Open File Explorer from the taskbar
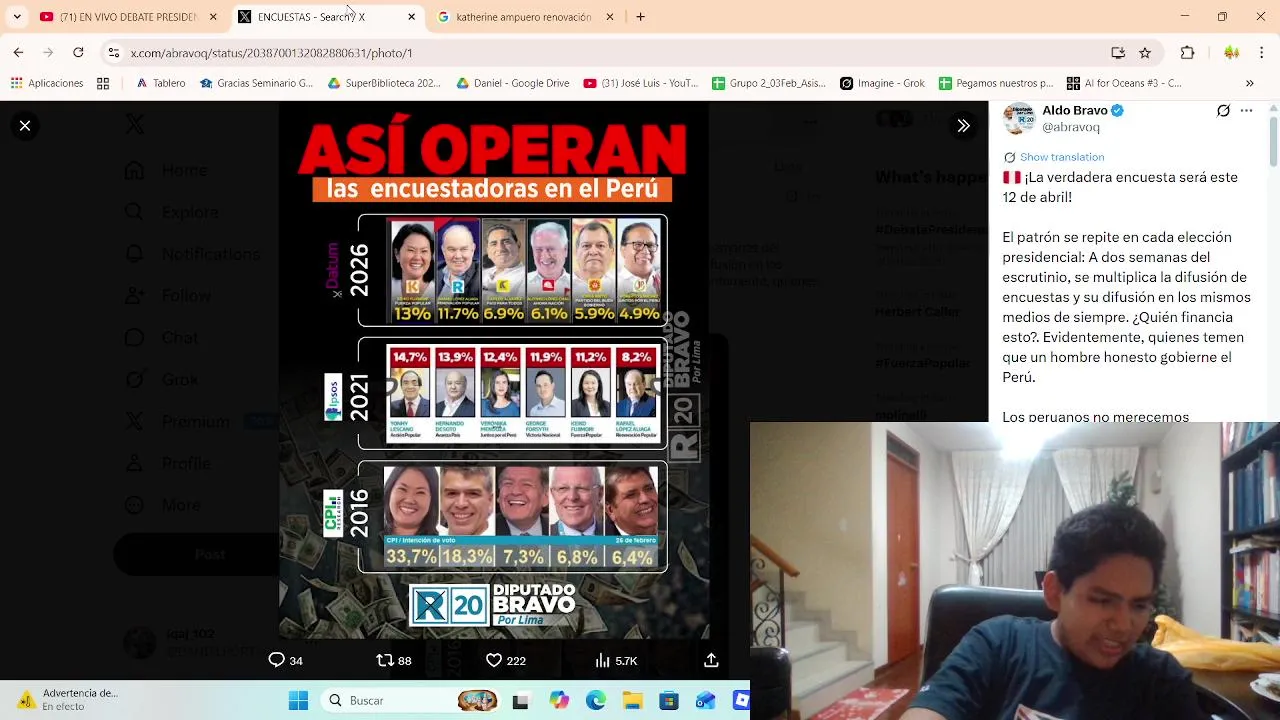Image resolution: width=1280 pixels, height=720 pixels. (x=632, y=701)
